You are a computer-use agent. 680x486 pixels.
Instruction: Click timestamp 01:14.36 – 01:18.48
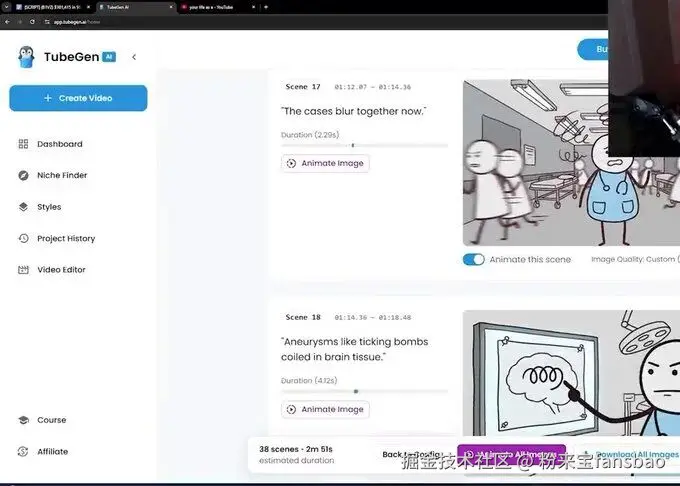click(x=373, y=318)
